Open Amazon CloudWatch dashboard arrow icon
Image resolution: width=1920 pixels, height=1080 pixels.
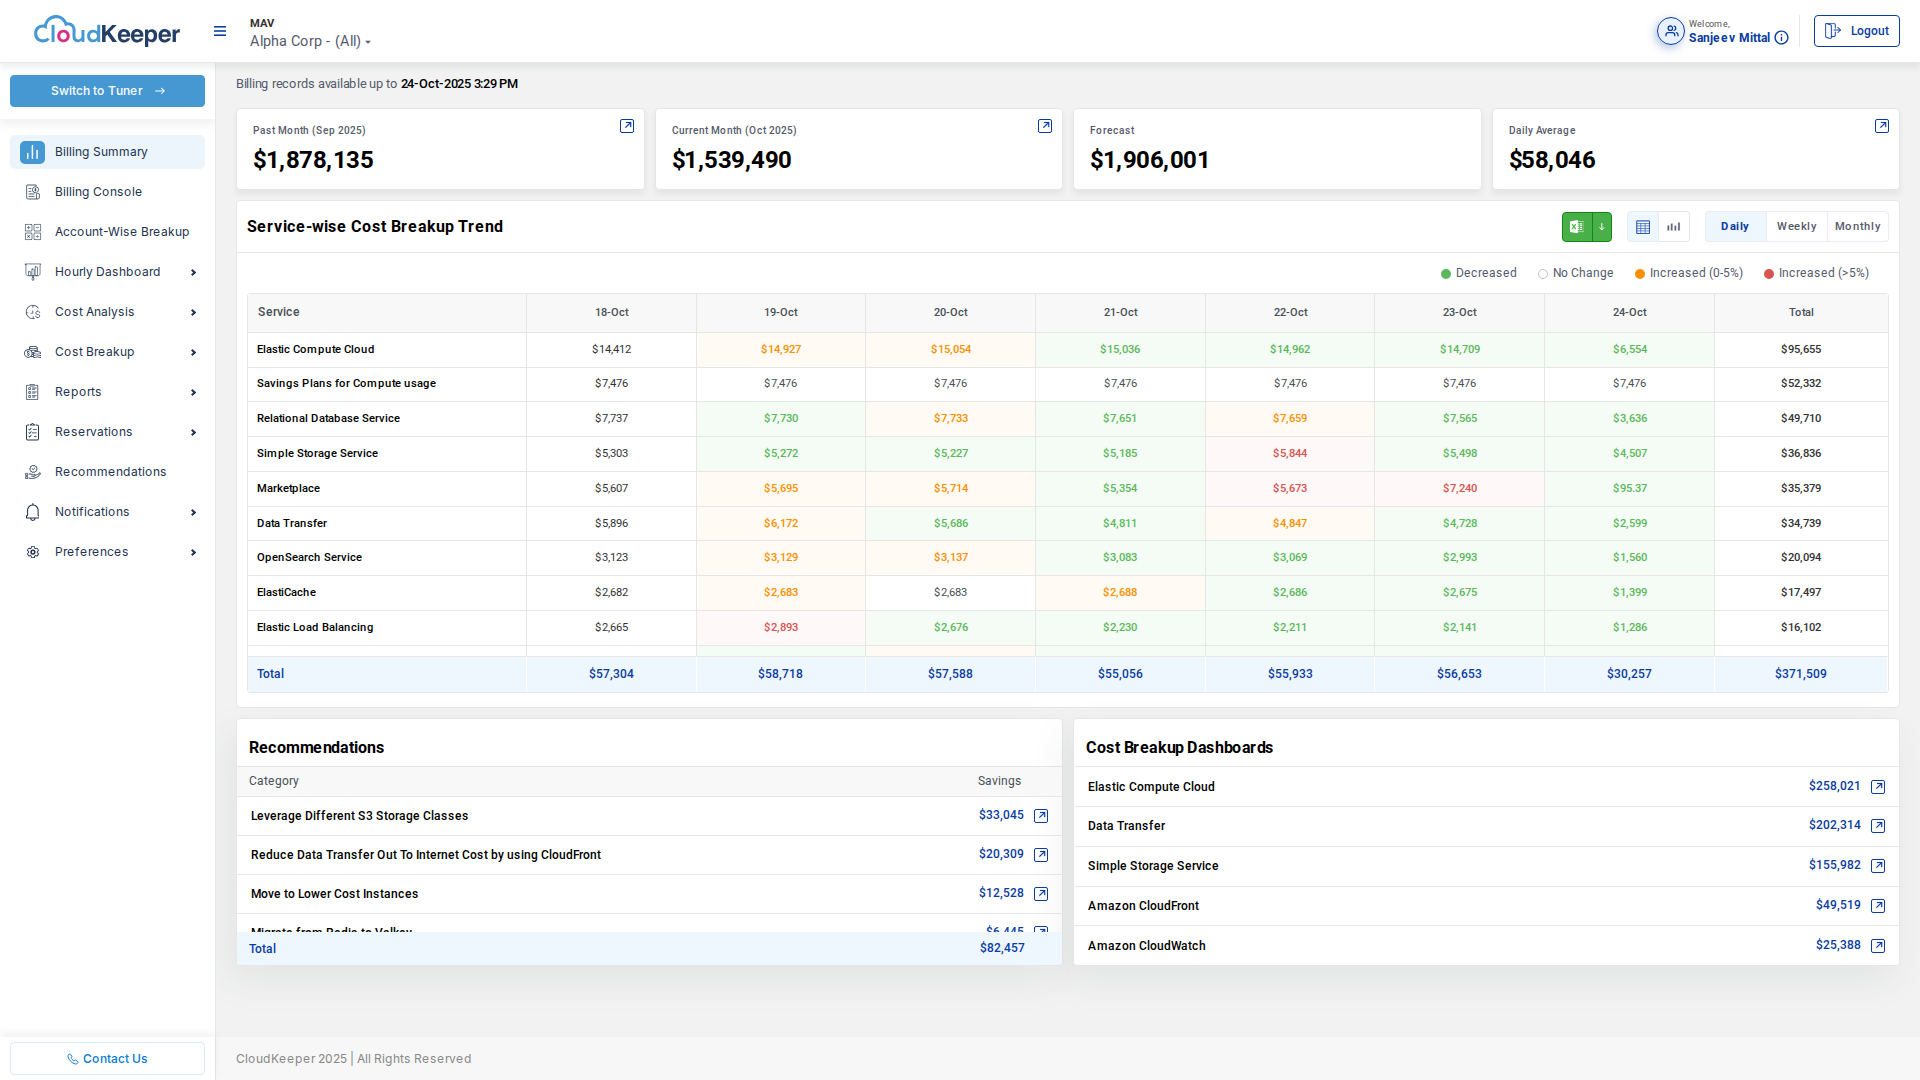pyautogui.click(x=1877, y=946)
